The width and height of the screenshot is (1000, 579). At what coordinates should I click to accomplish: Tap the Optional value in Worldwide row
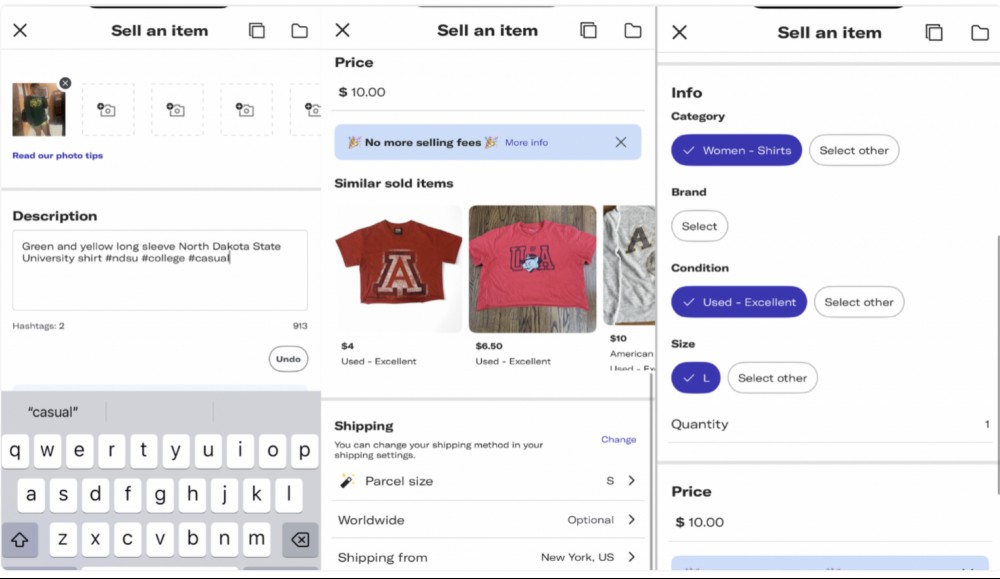point(590,520)
